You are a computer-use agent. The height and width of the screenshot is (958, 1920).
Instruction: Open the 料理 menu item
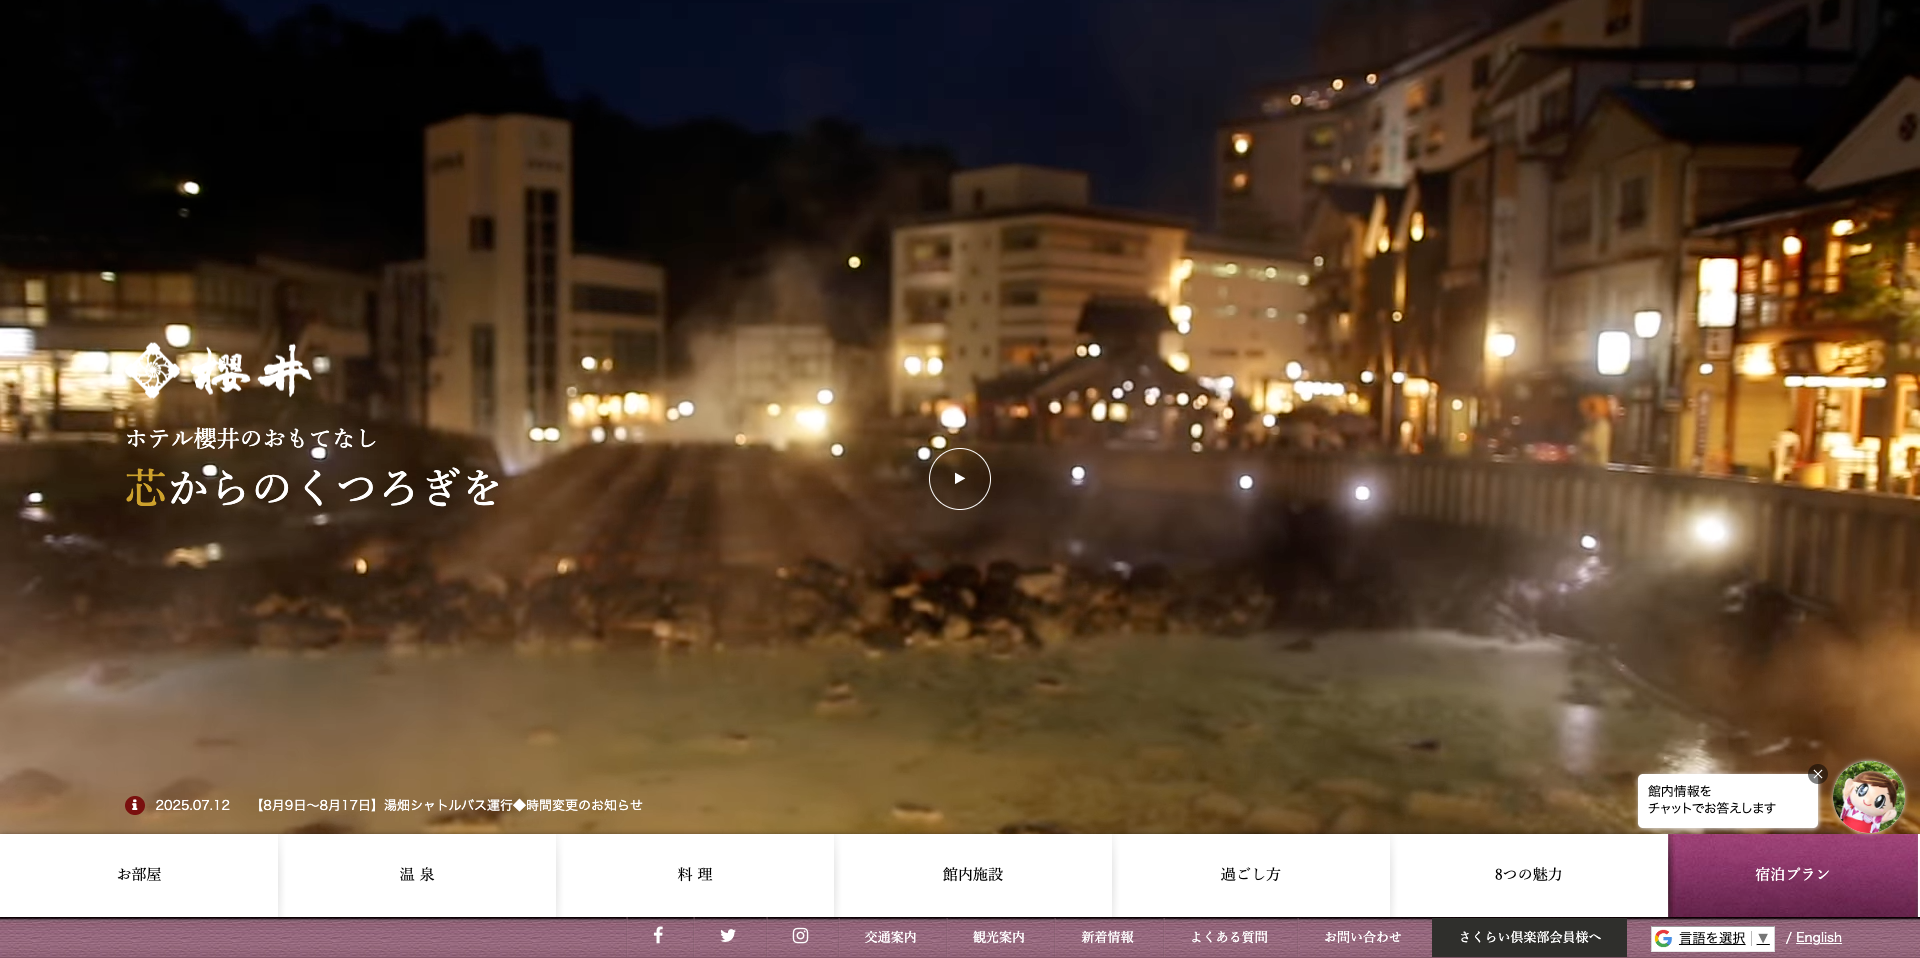[695, 875]
